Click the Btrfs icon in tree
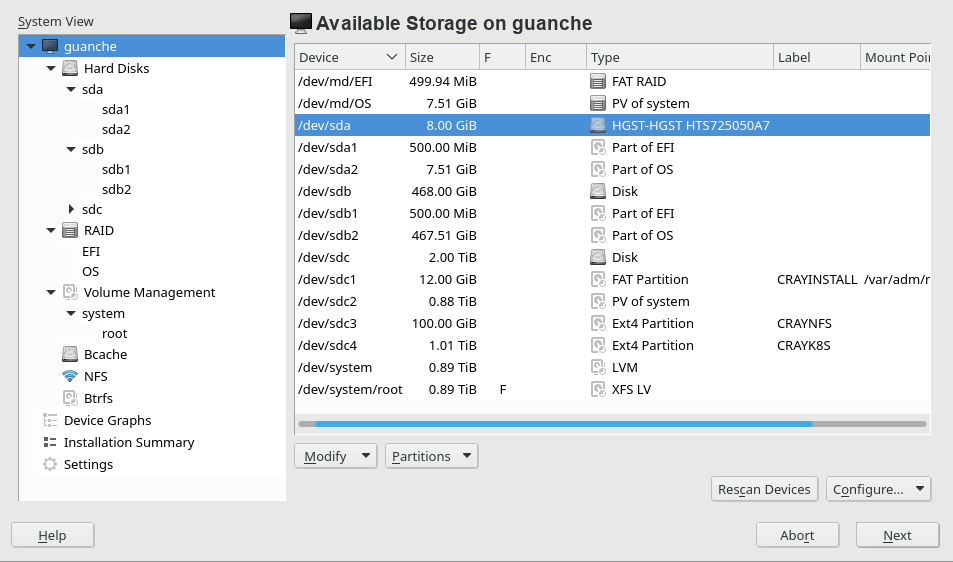This screenshot has width=953, height=562. tap(70, 398)
